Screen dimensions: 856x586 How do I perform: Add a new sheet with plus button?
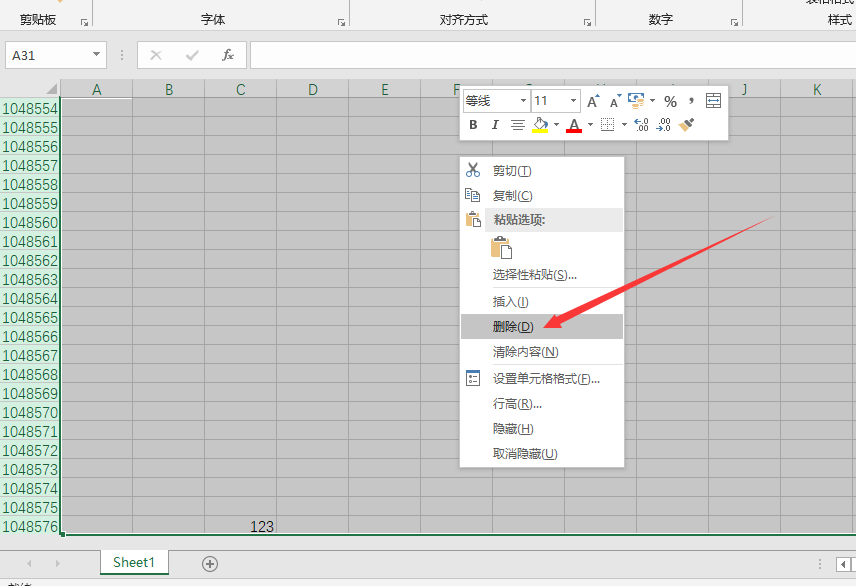point(210,564)
